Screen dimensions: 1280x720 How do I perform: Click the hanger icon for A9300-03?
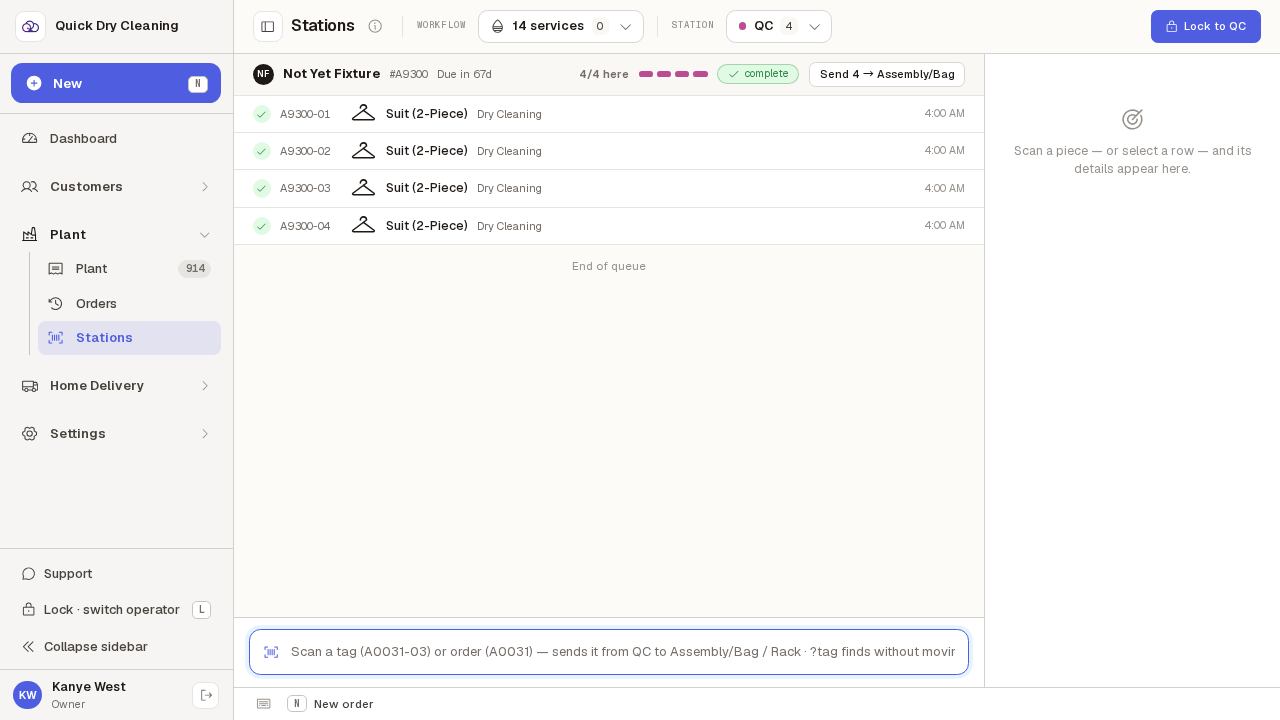[x=363, y=187]
